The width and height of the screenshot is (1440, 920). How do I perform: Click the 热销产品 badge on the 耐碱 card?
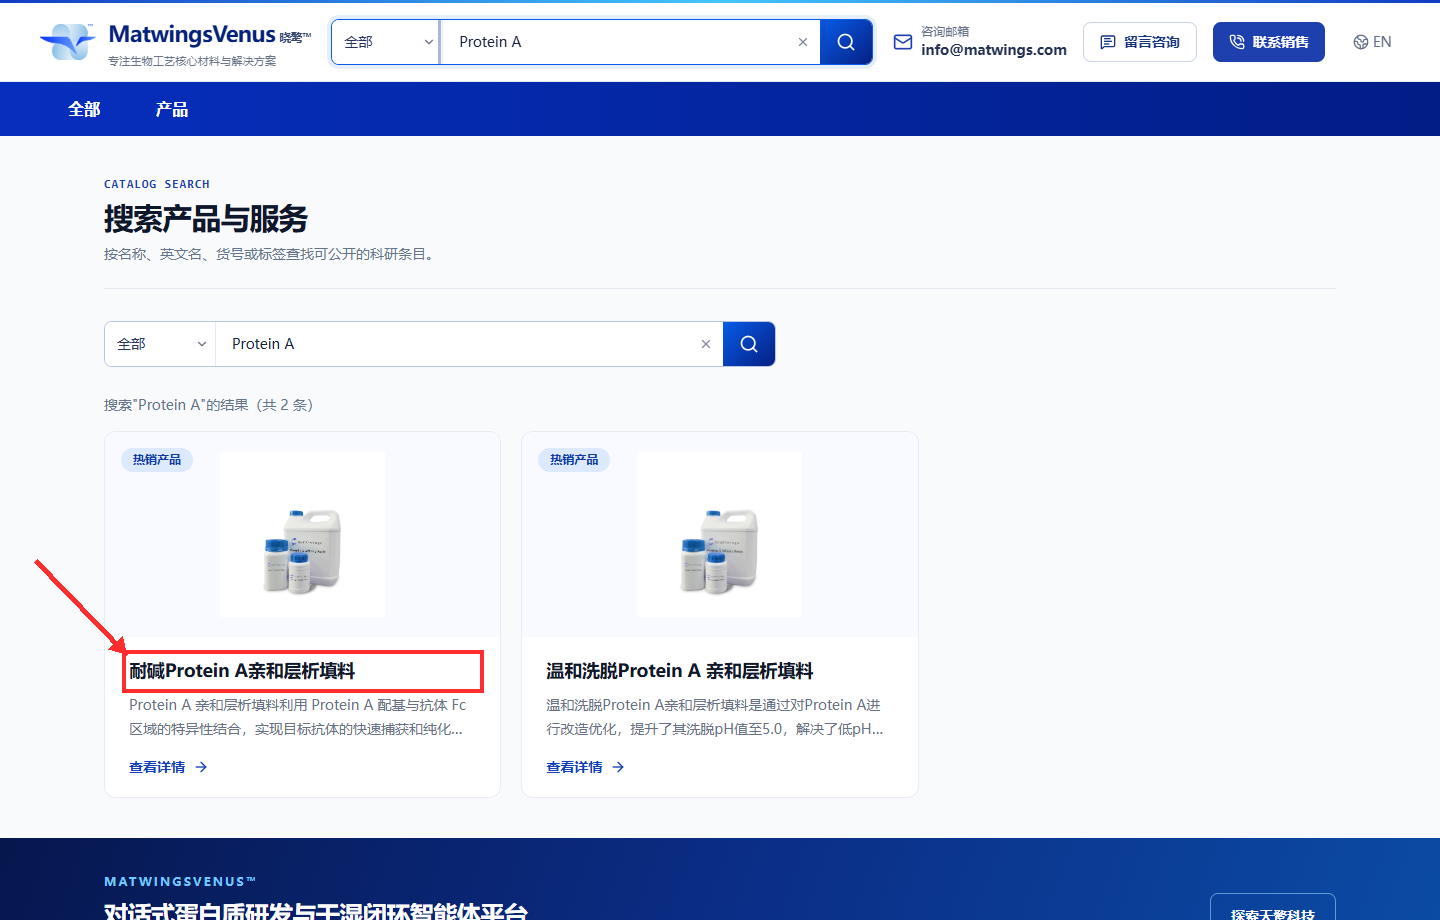click(157, 460)
